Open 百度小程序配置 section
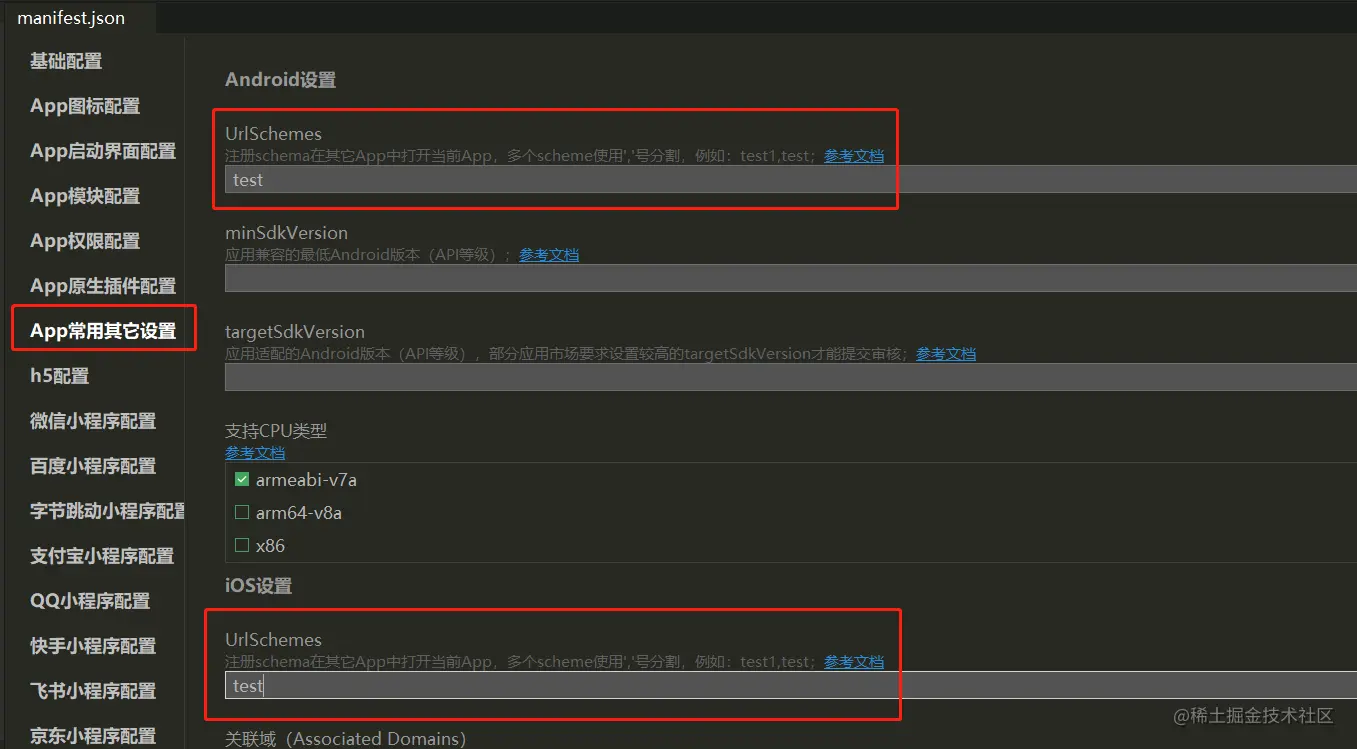This screenshot has width=1357, height=749. pos(93,466)
